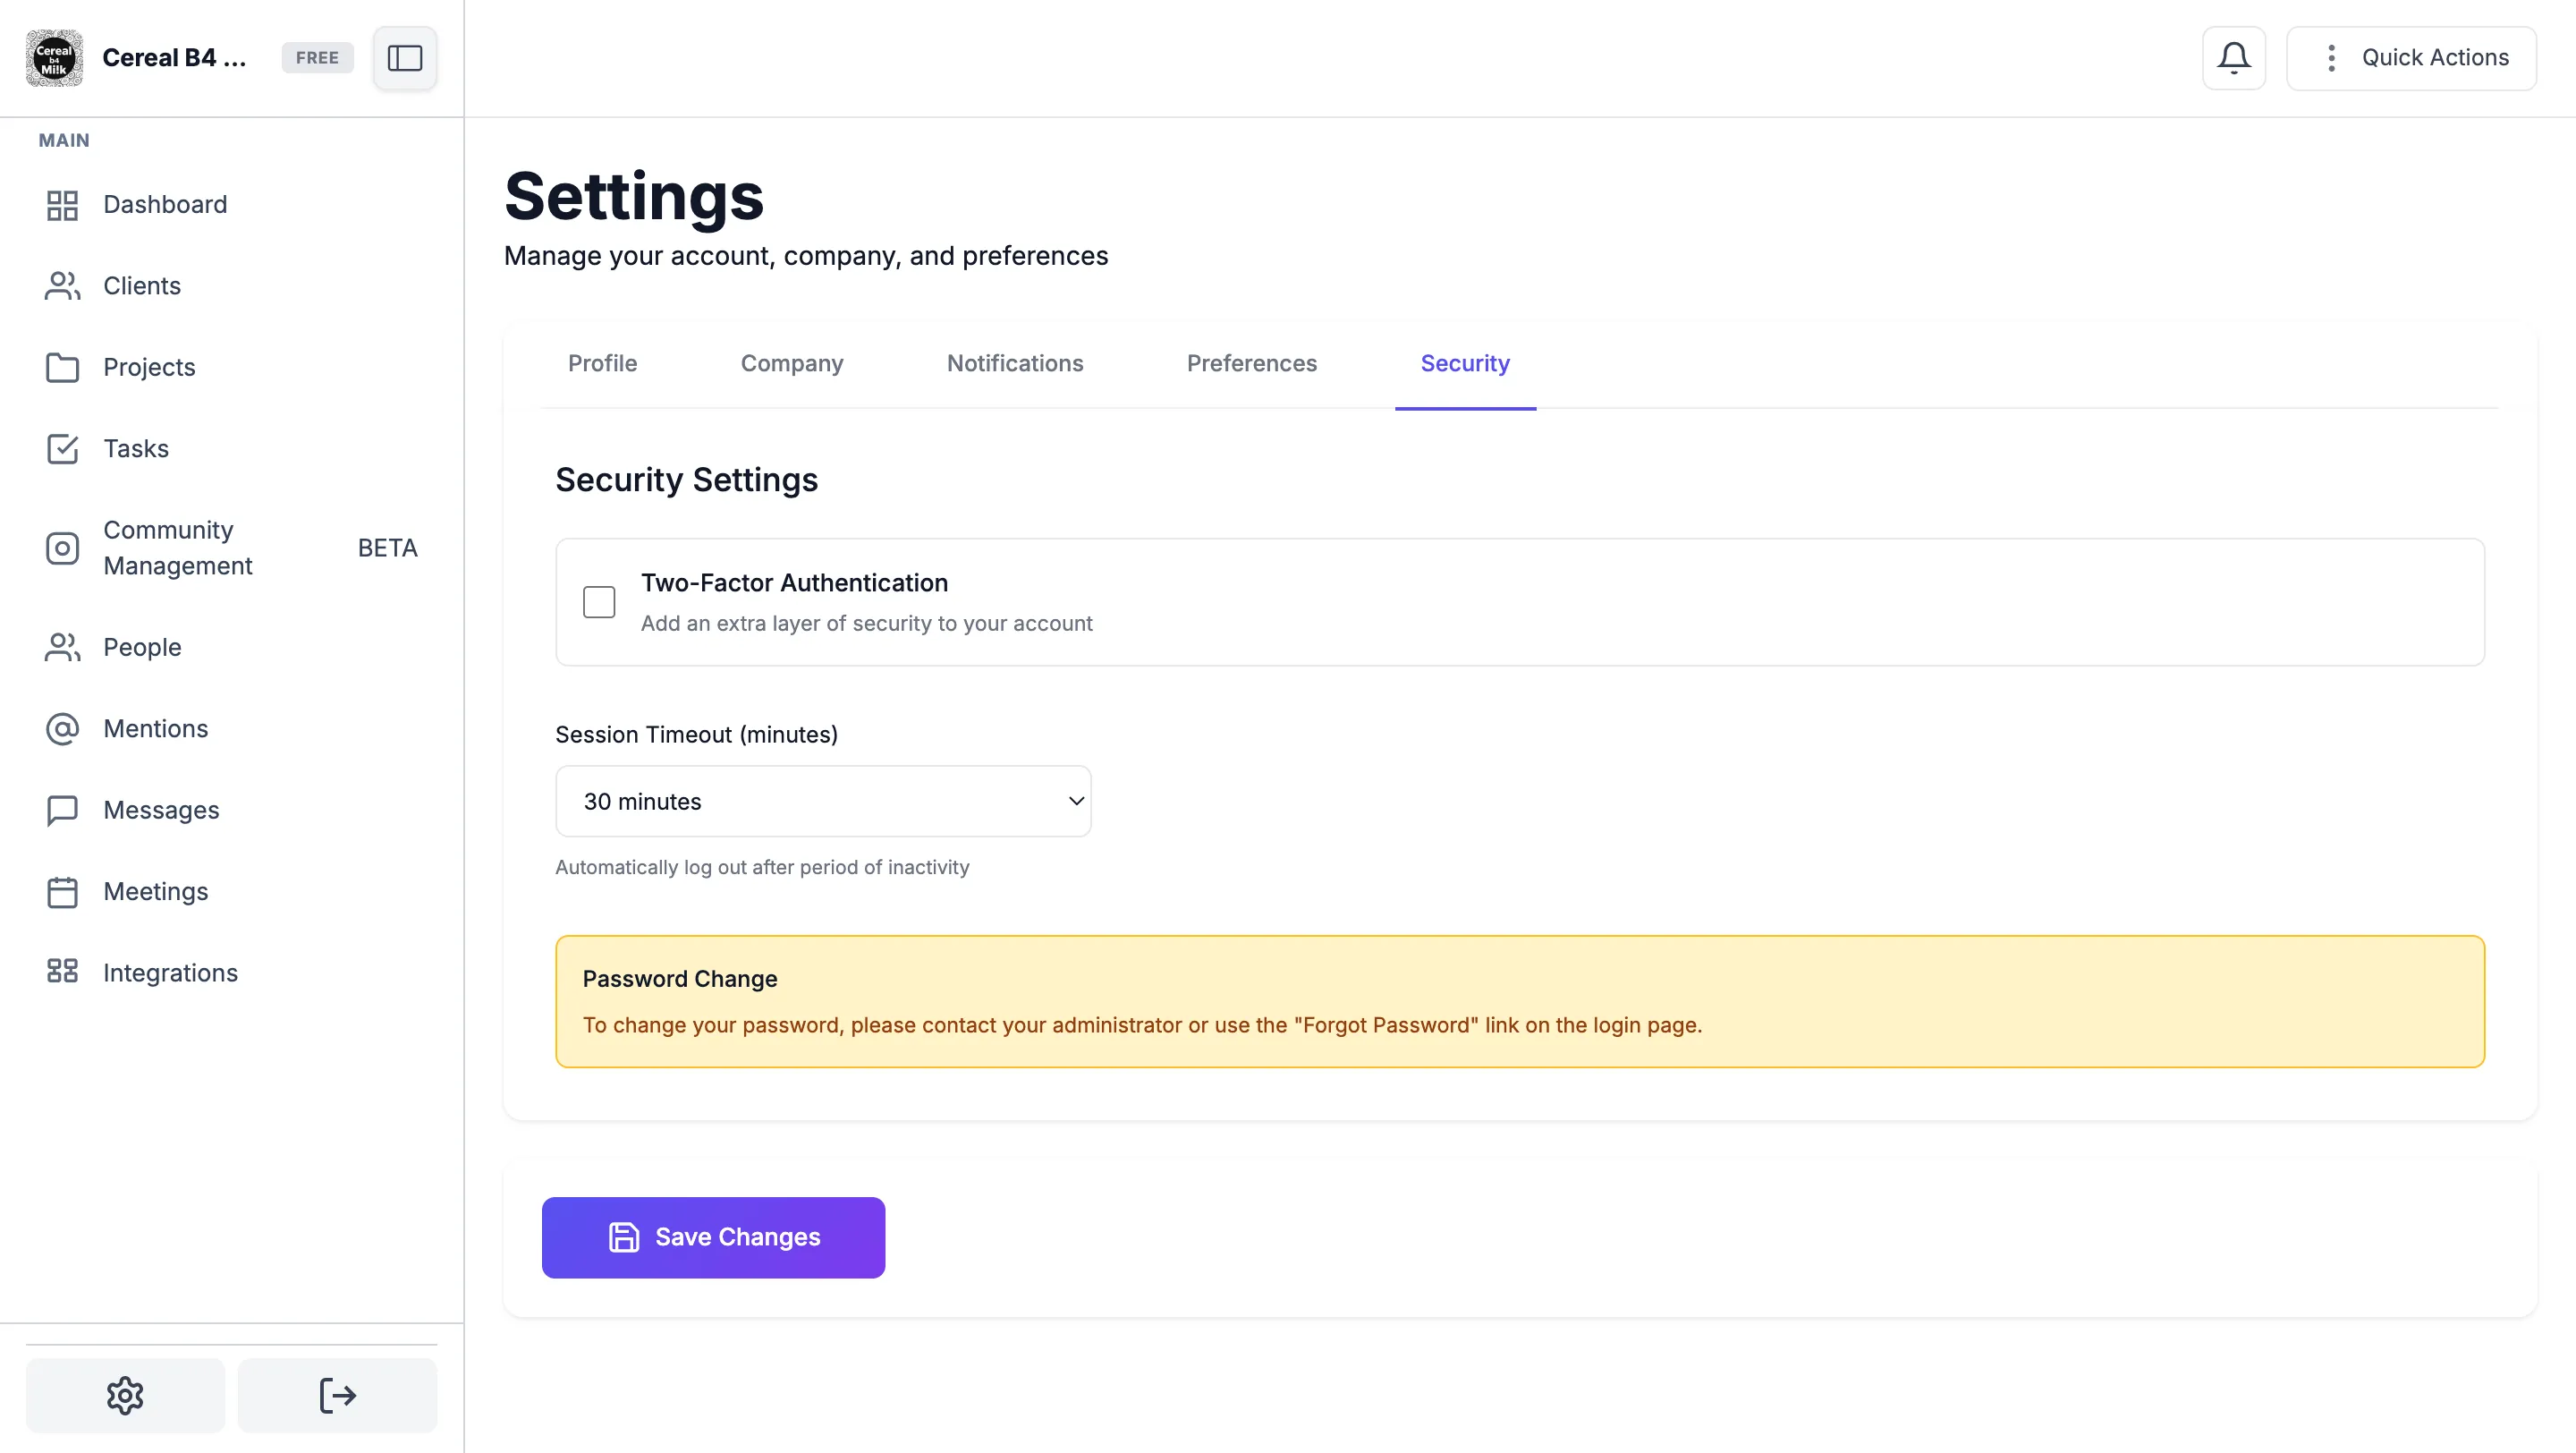The image size is (2576, 1453).
Task: Enable the Two-Factor Authentication checkbox
Action: click(599, 602)
